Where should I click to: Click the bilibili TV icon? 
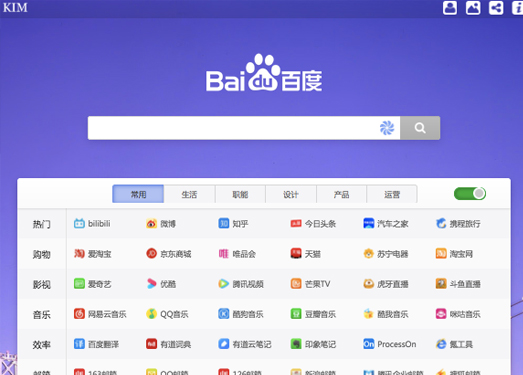tap(79, 223)
